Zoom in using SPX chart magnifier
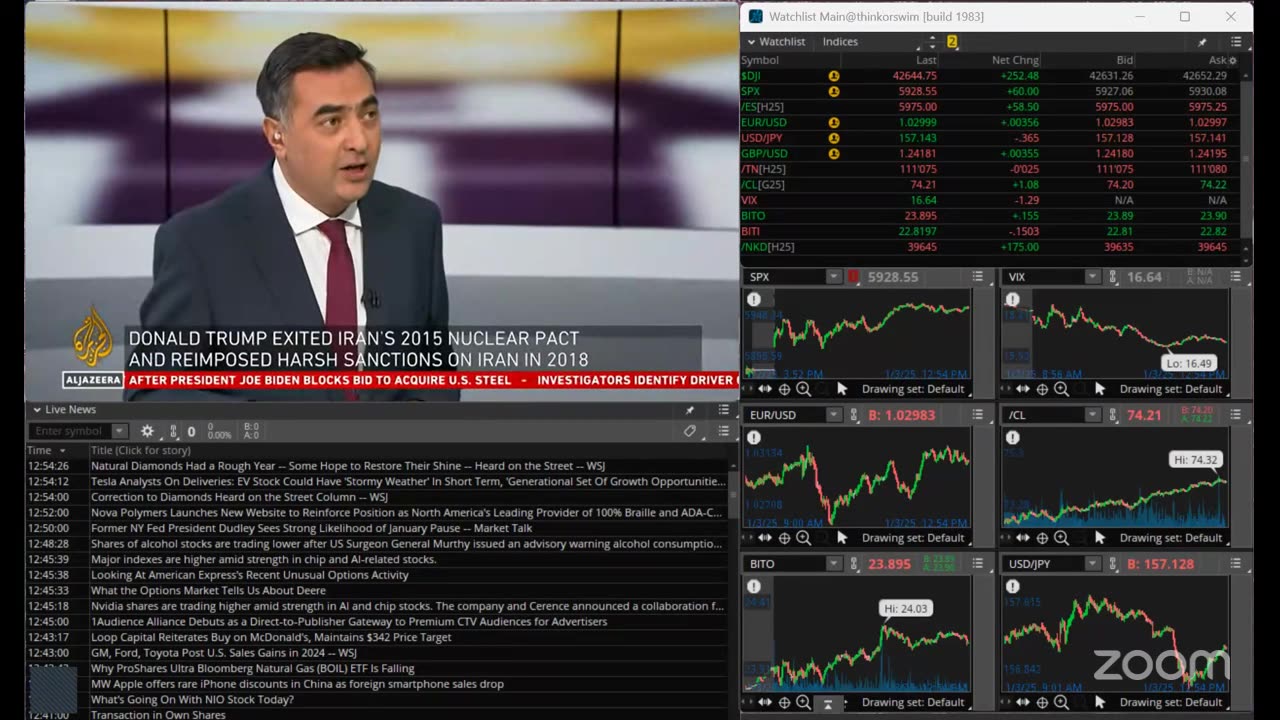 pyautogui.click(x=803, y=389)
